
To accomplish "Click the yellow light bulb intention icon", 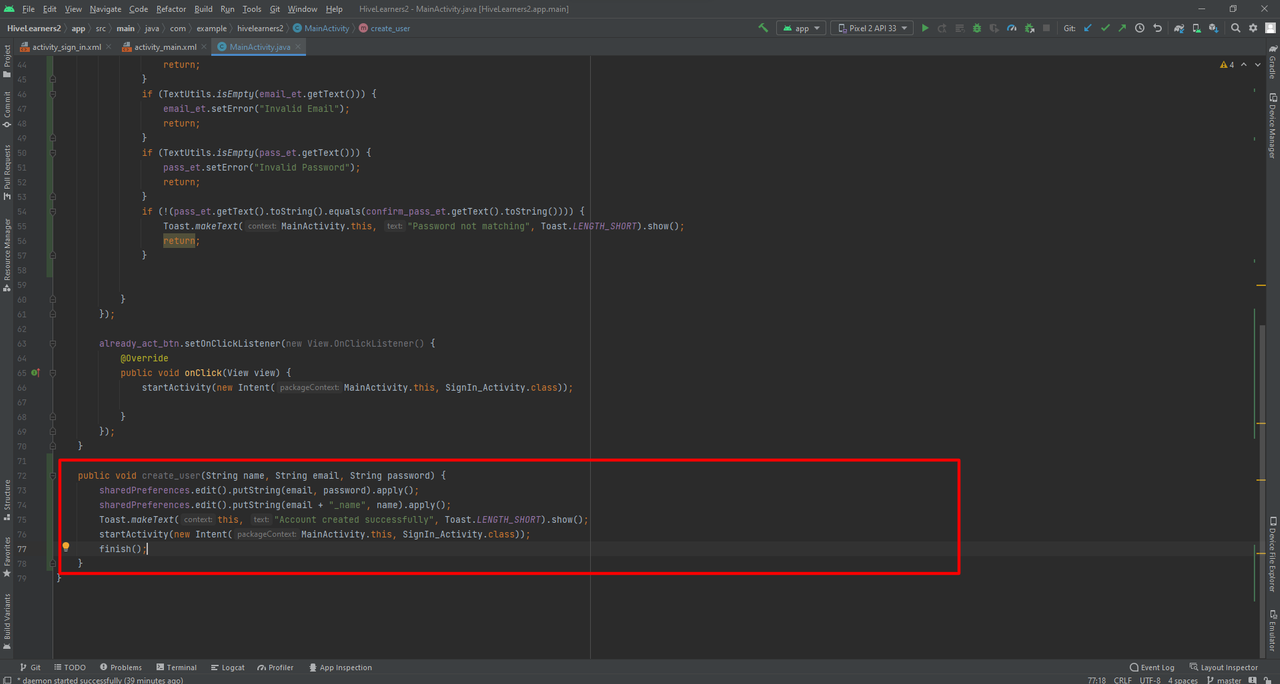I will click(x=66, y=548).
